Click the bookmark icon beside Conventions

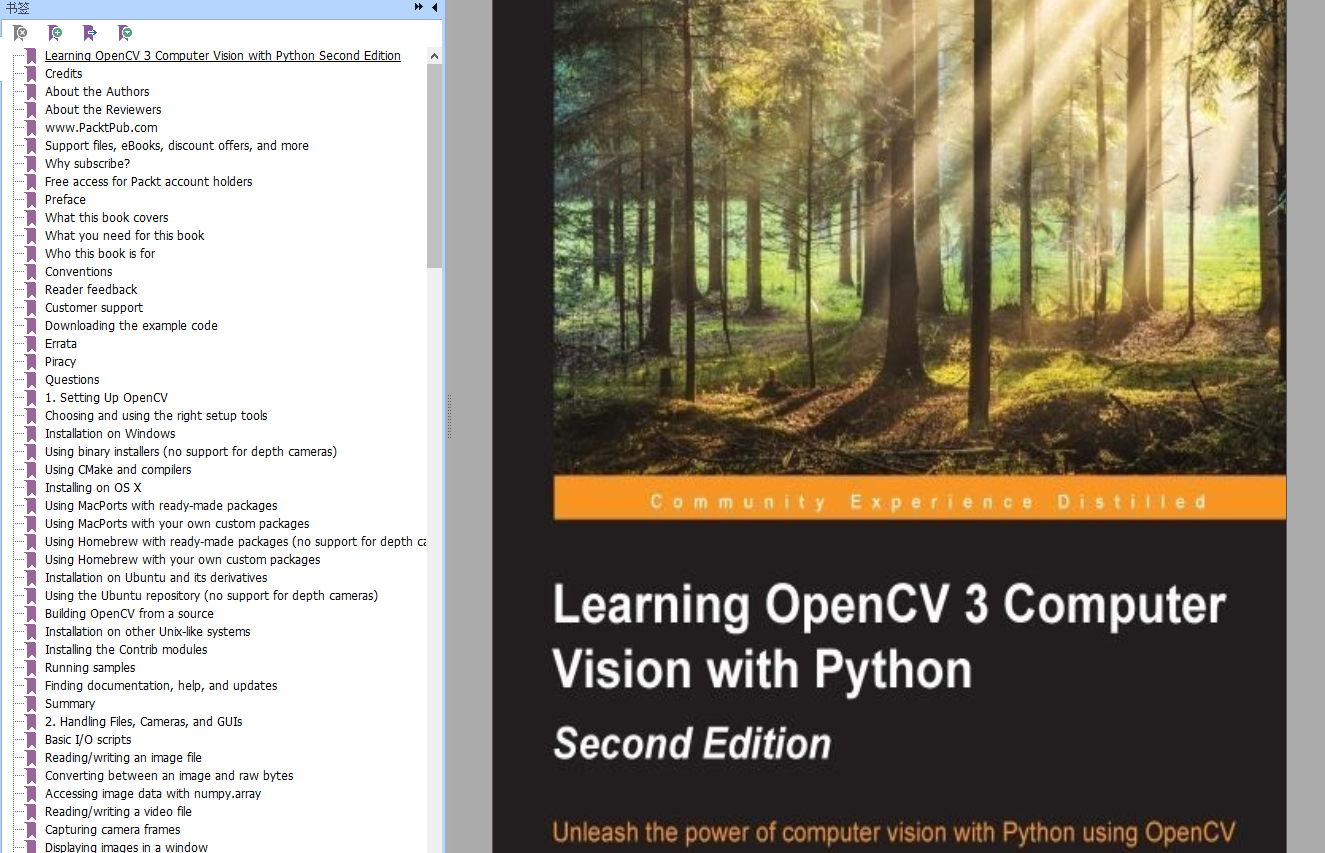(32, 272)
